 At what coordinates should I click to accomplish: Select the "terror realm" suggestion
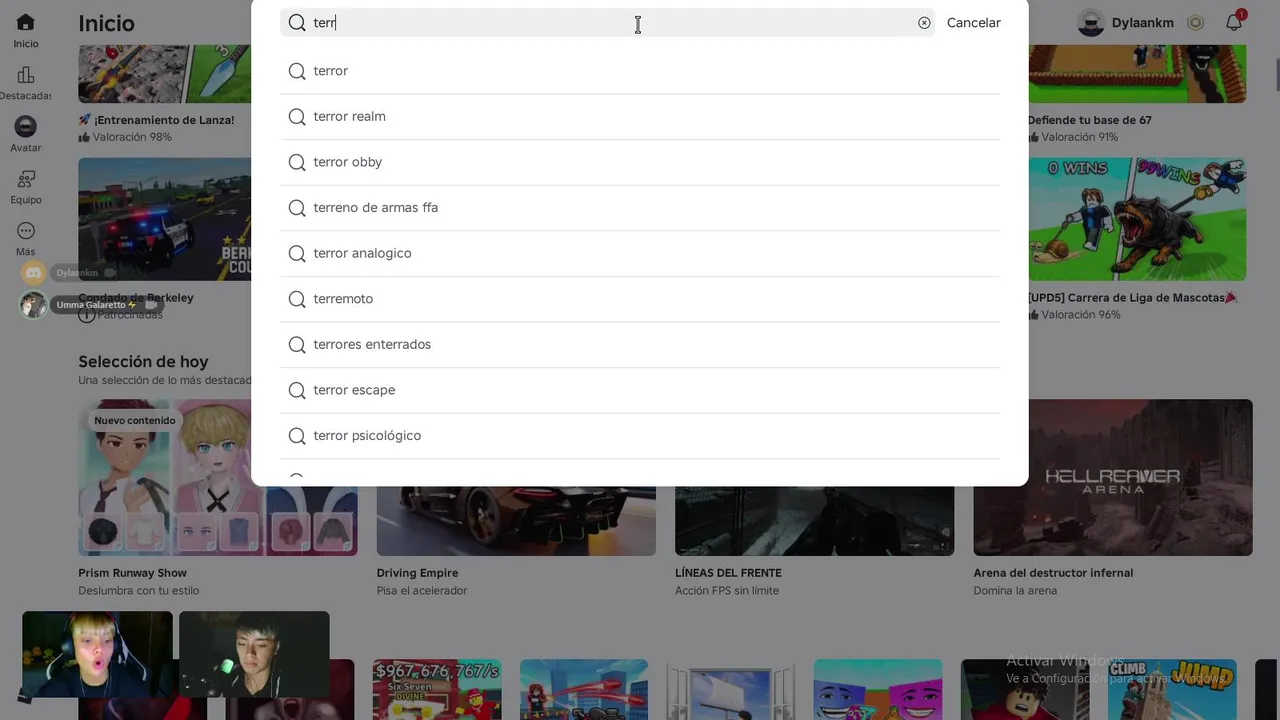coord(349,117)
